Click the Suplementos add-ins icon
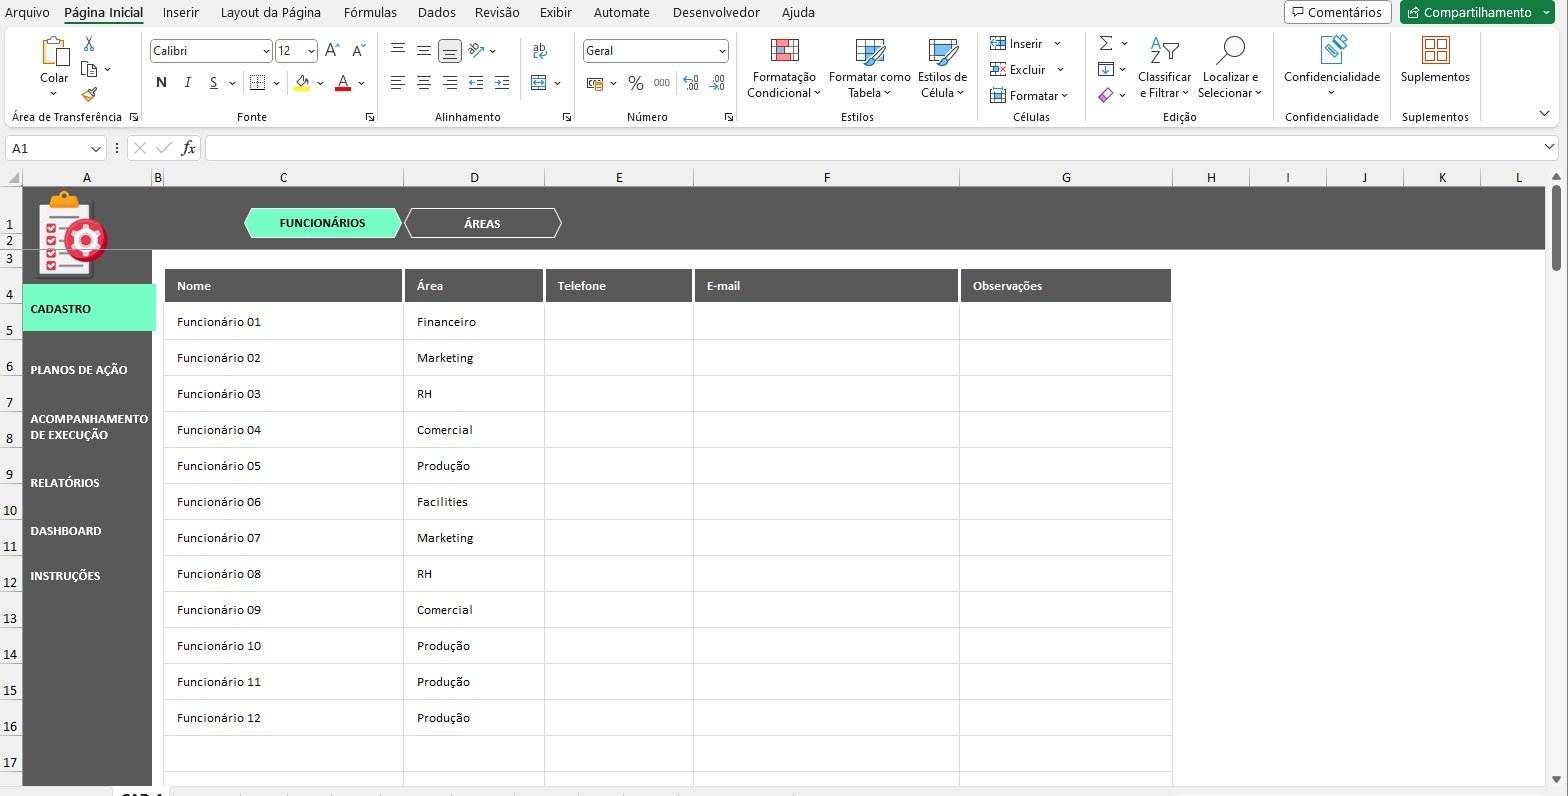Screen dimensions: 1568x796 (1435, 52)
